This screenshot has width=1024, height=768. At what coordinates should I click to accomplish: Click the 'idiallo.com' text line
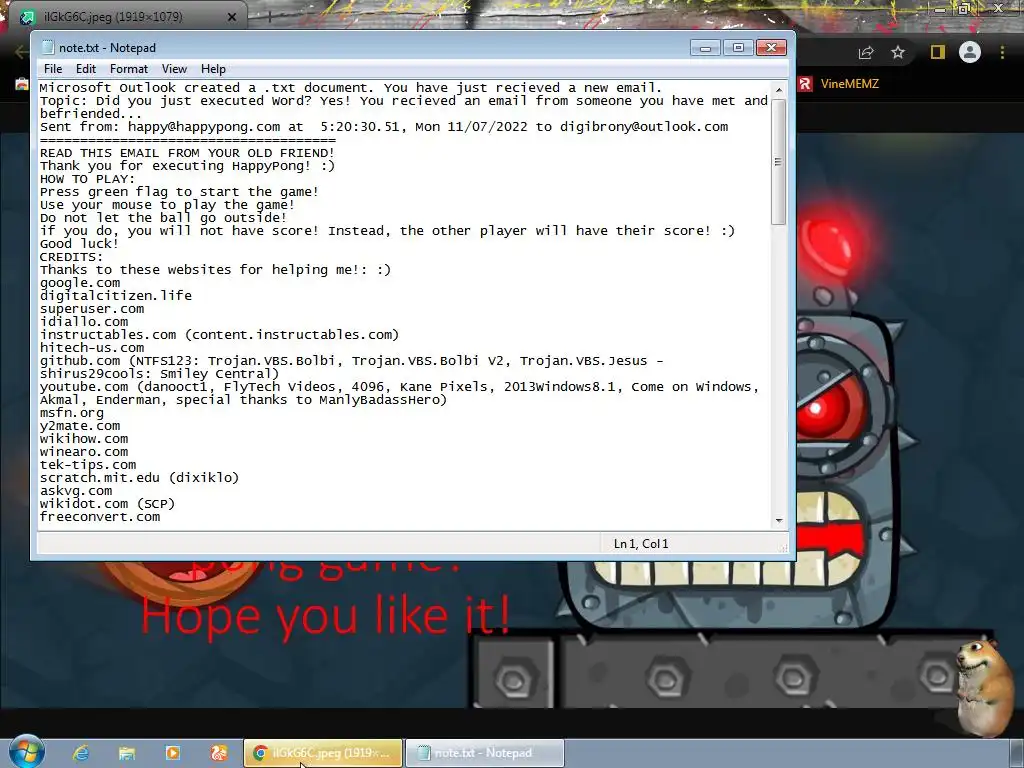tap(84, 322)
